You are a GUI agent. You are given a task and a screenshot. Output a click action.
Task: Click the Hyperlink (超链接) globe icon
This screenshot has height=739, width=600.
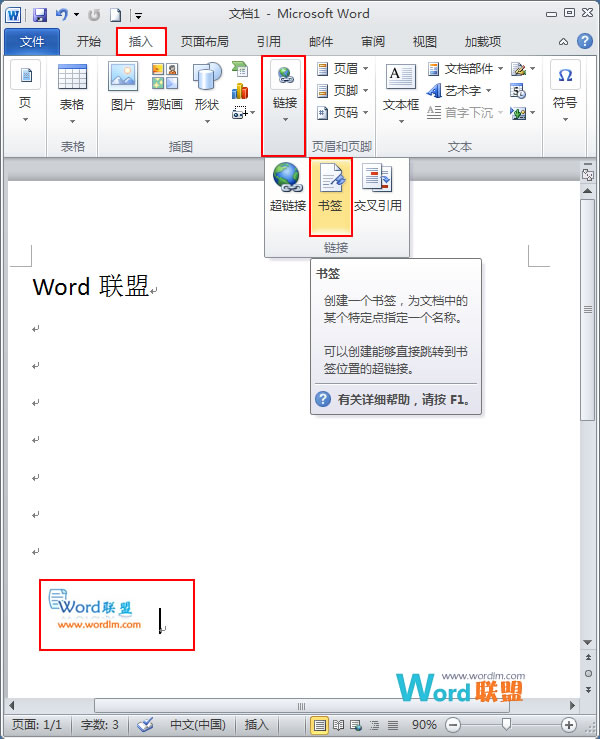[288, 187]
